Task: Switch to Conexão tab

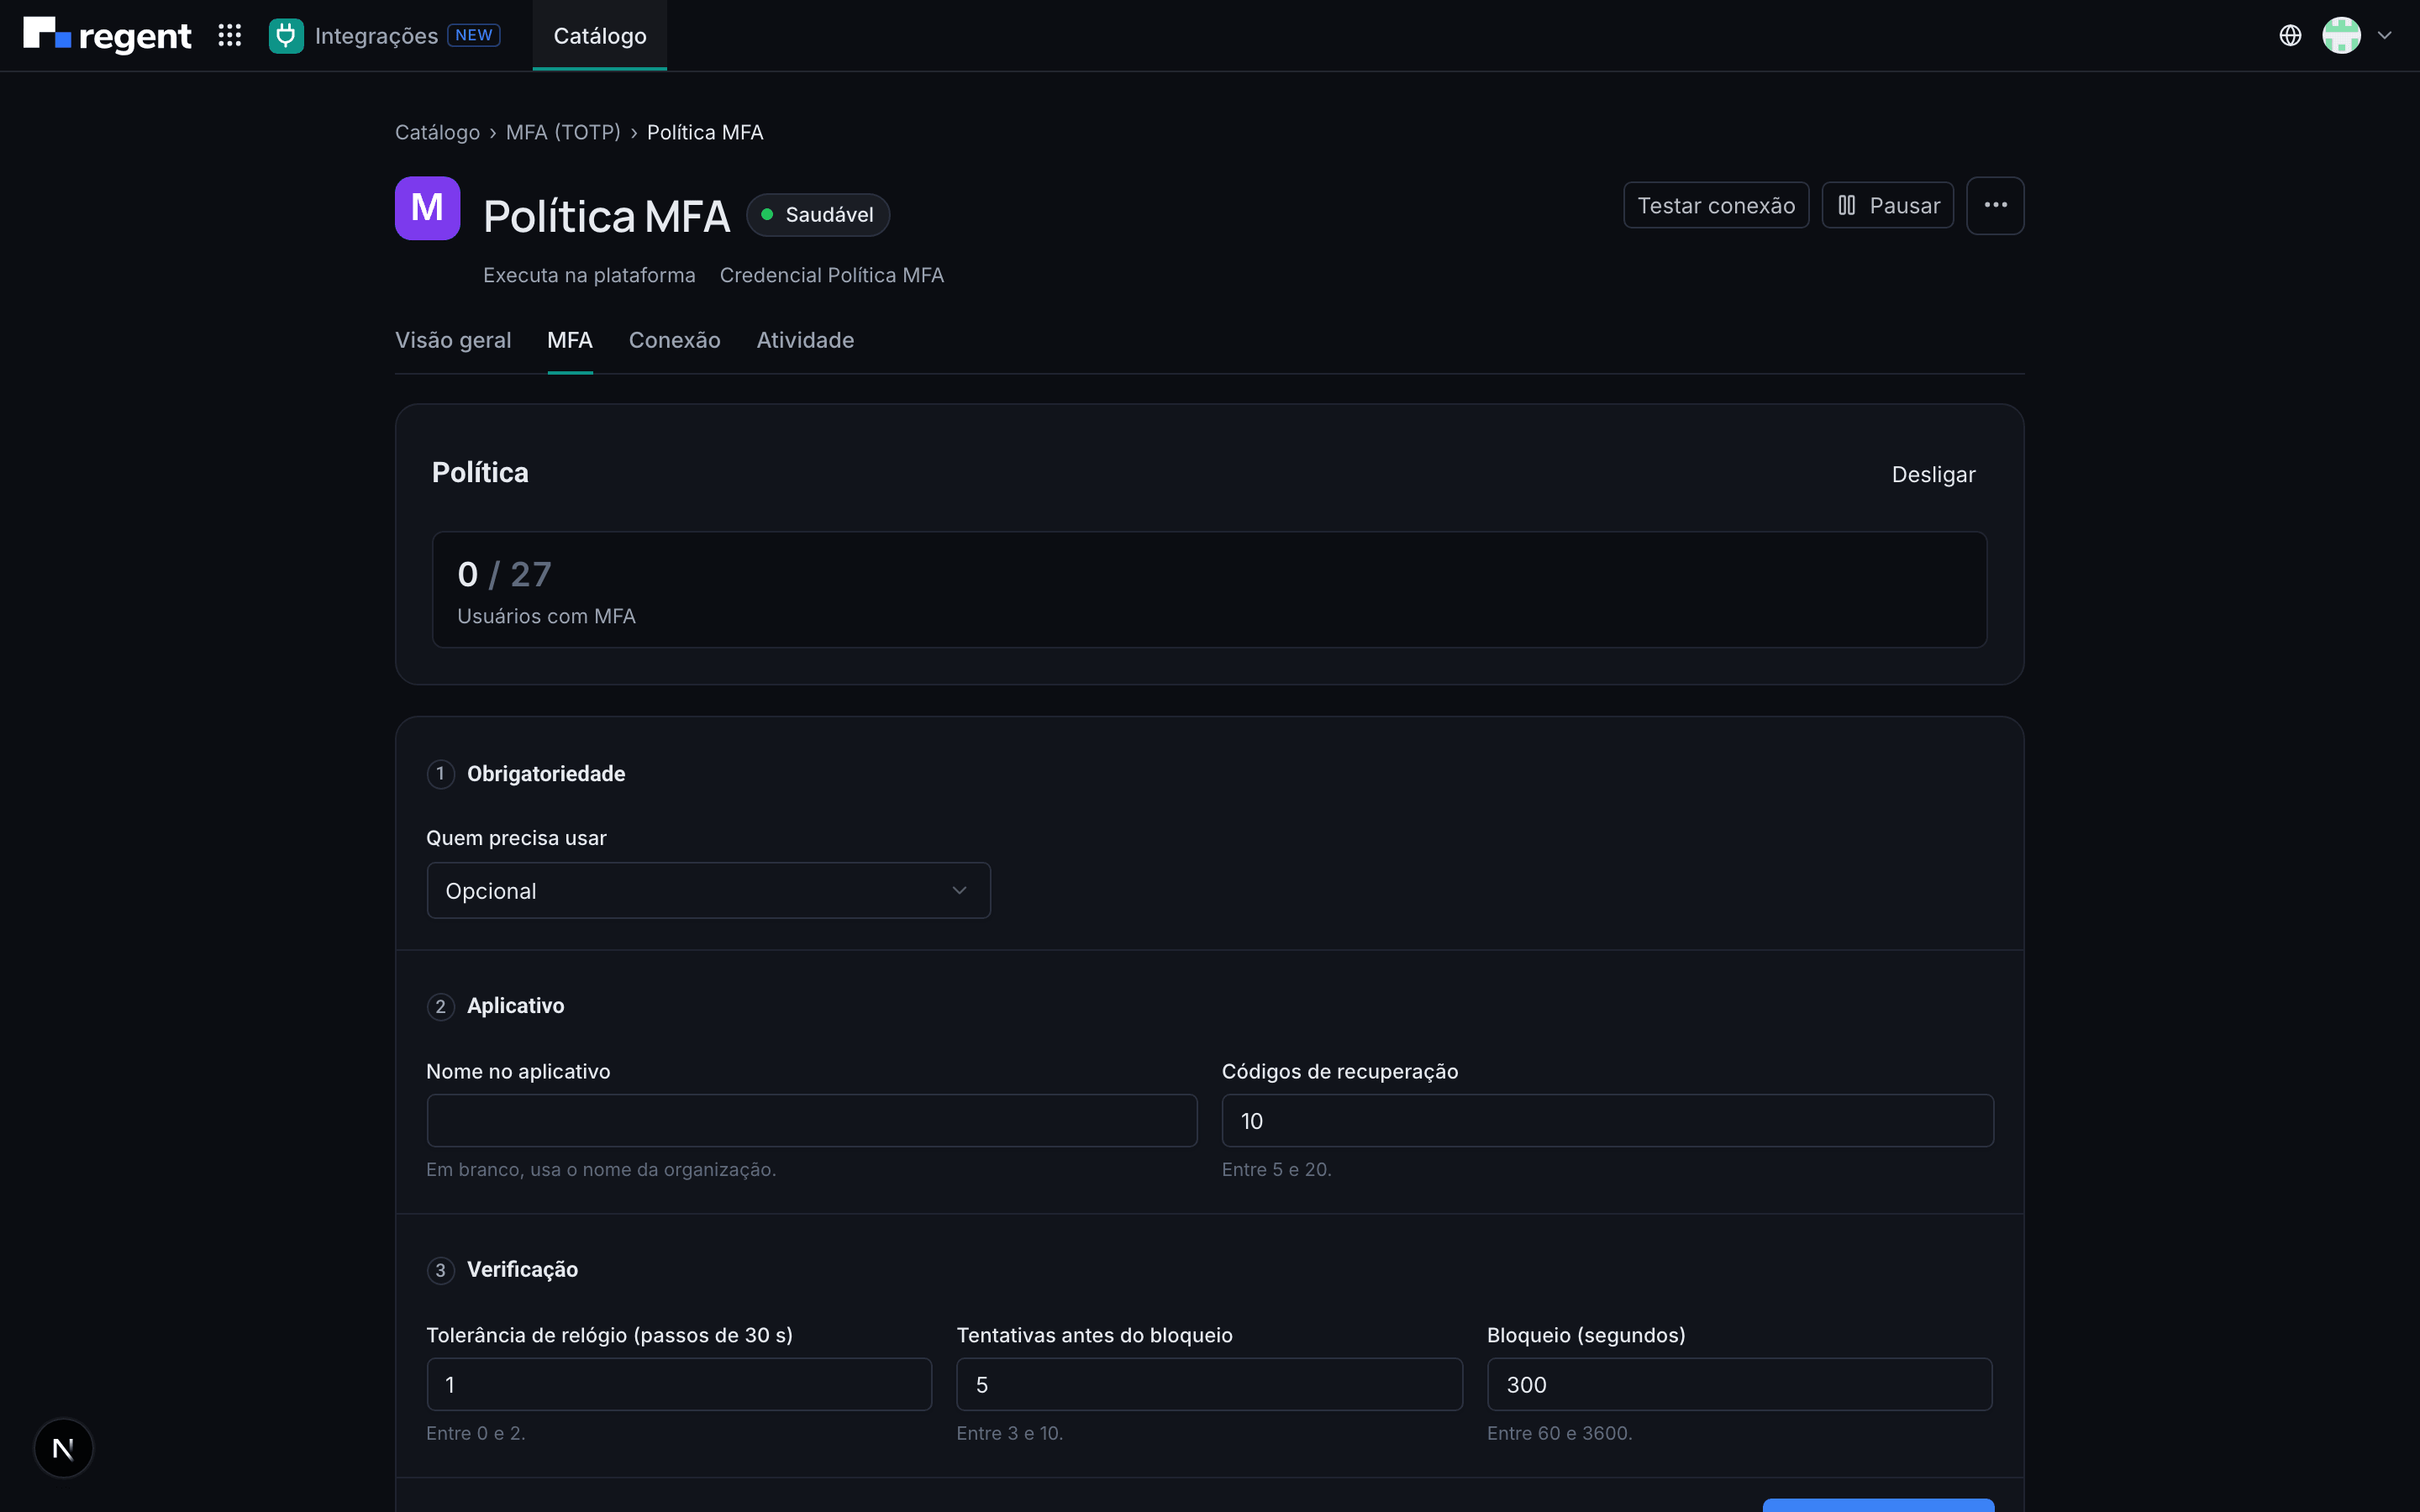Action: (675, 340)
